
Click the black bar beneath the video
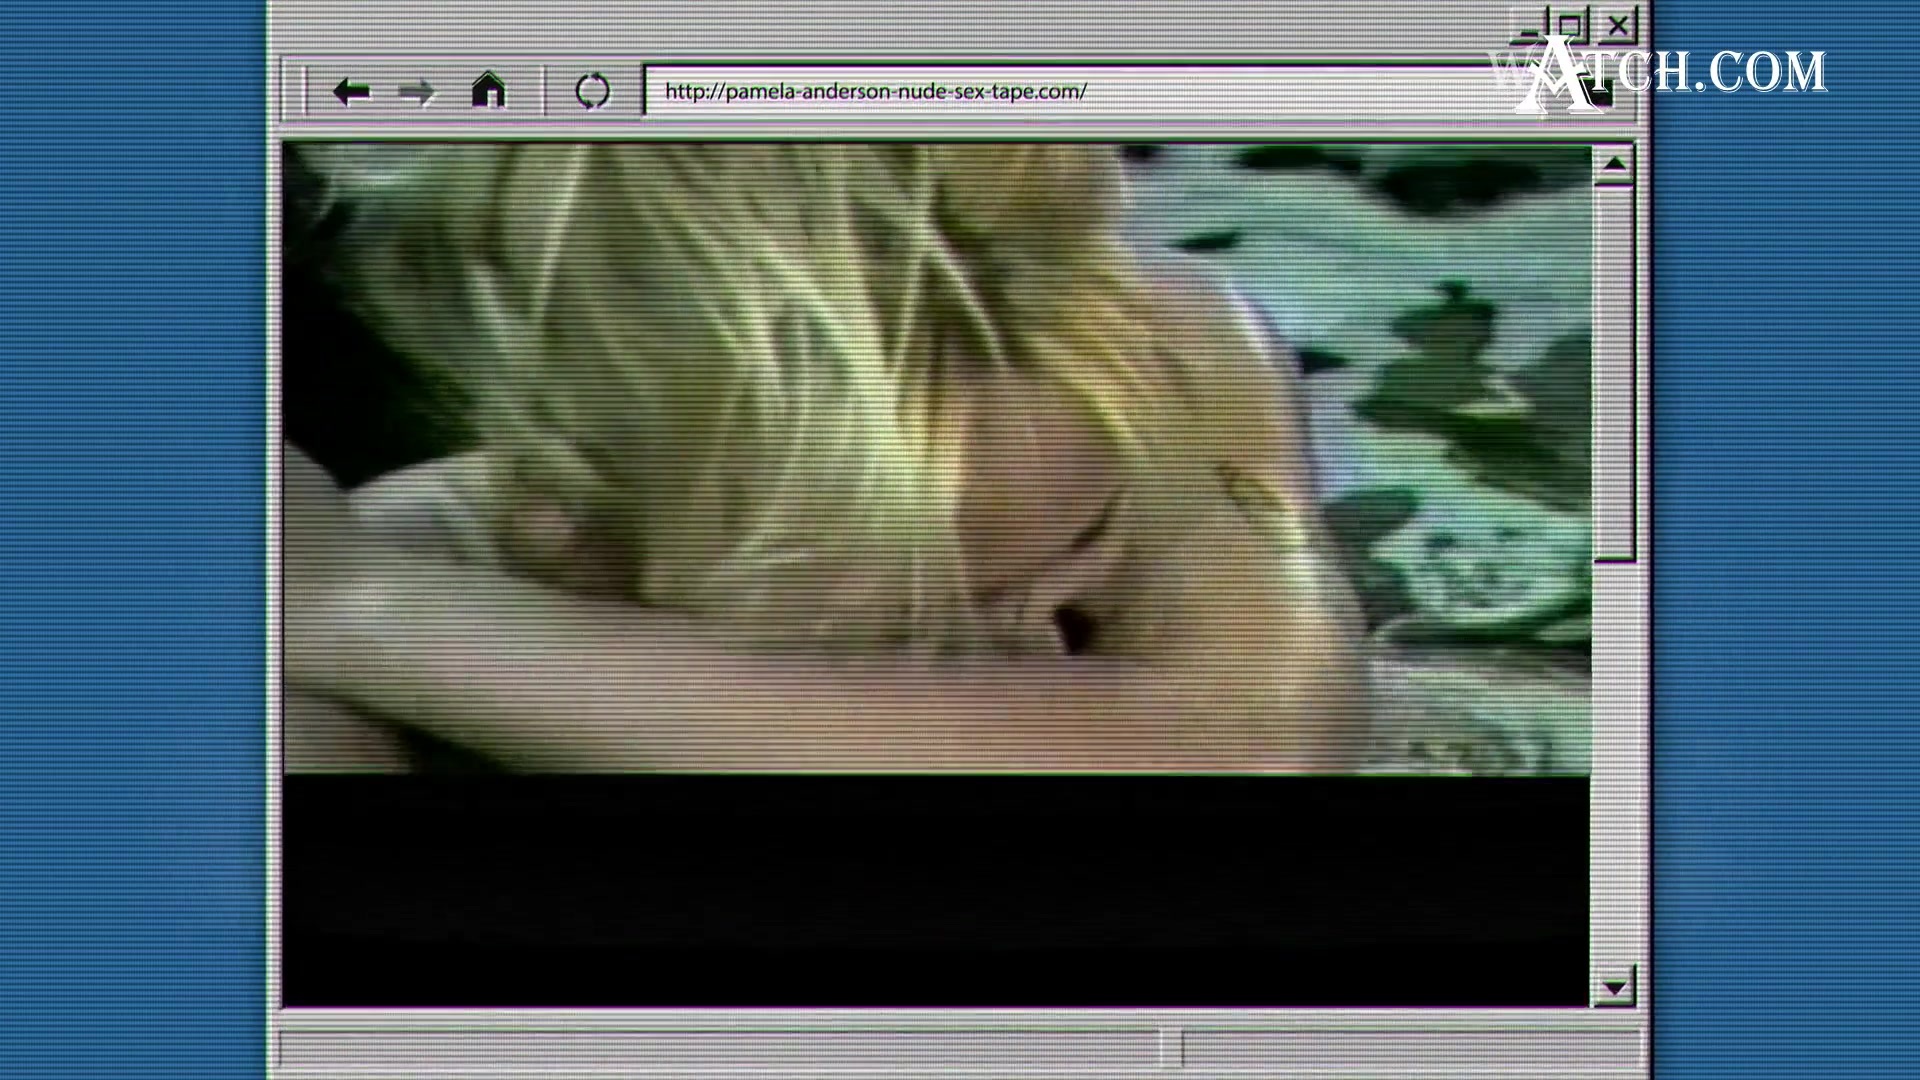click(x=936, y=890)
